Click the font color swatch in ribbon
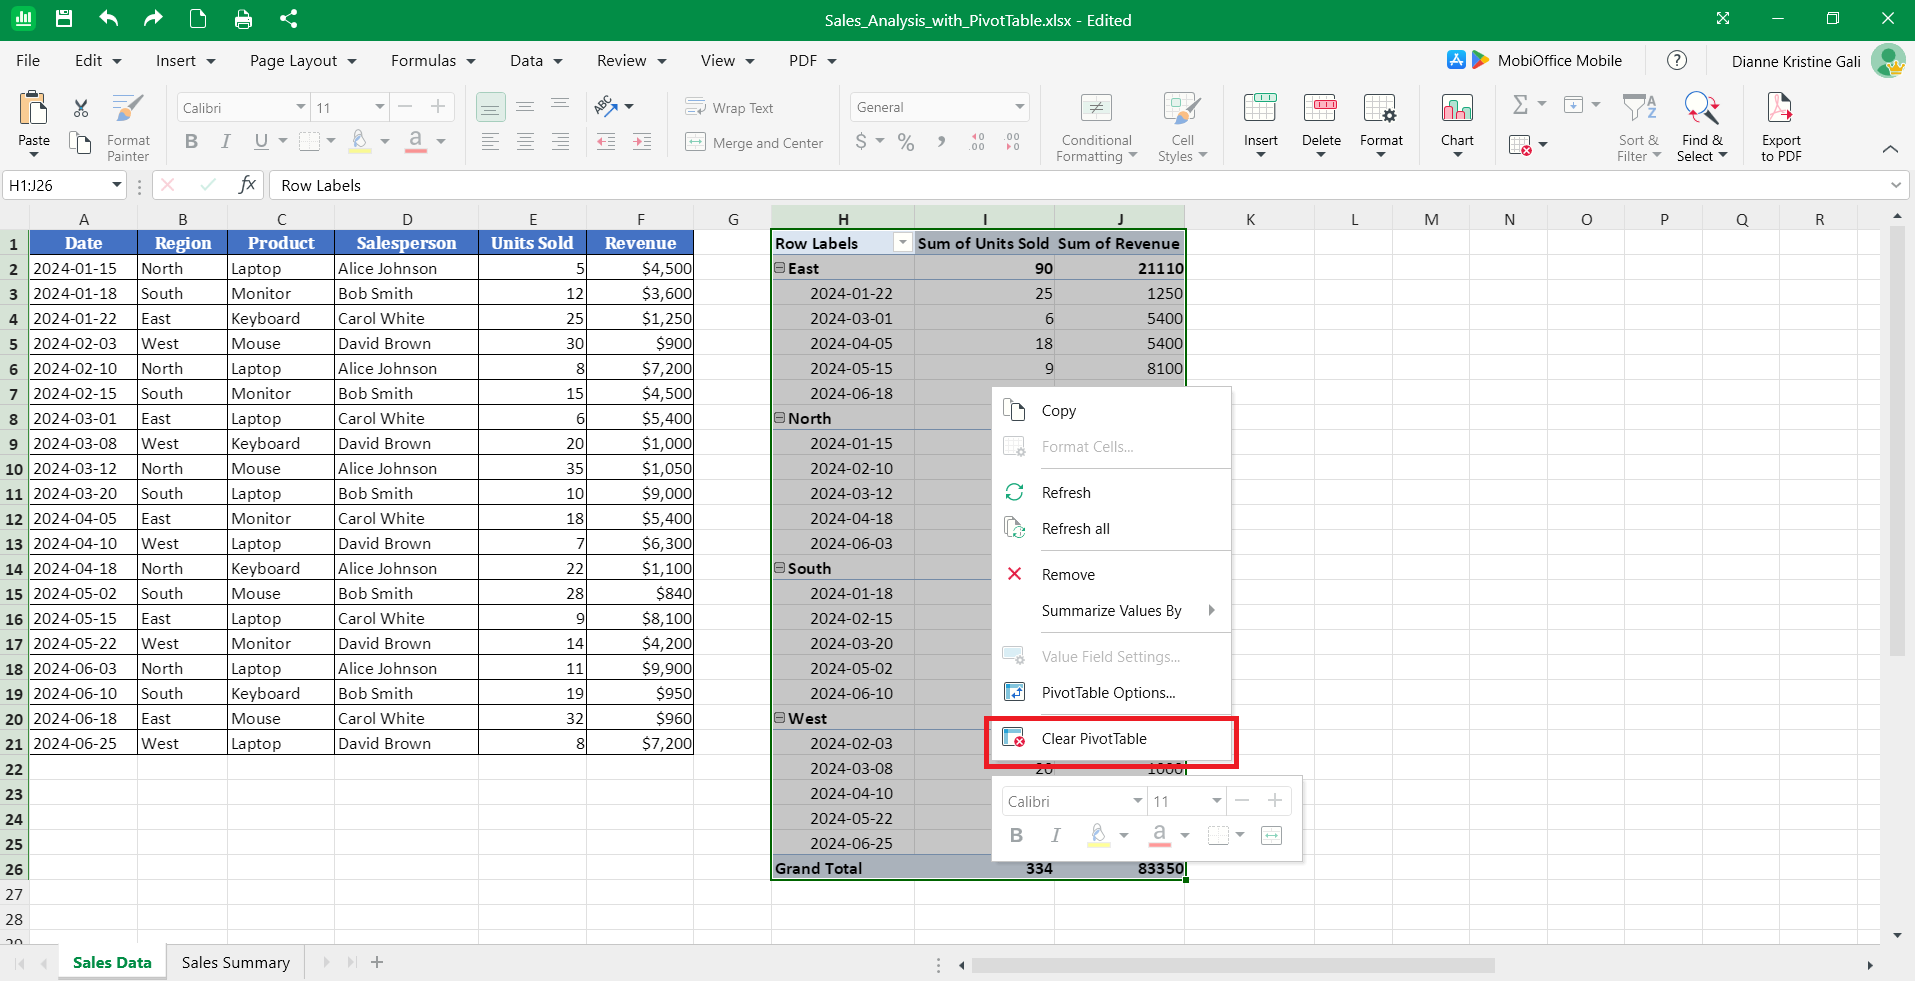This screenshot has height=981, width=1915. 415,142
